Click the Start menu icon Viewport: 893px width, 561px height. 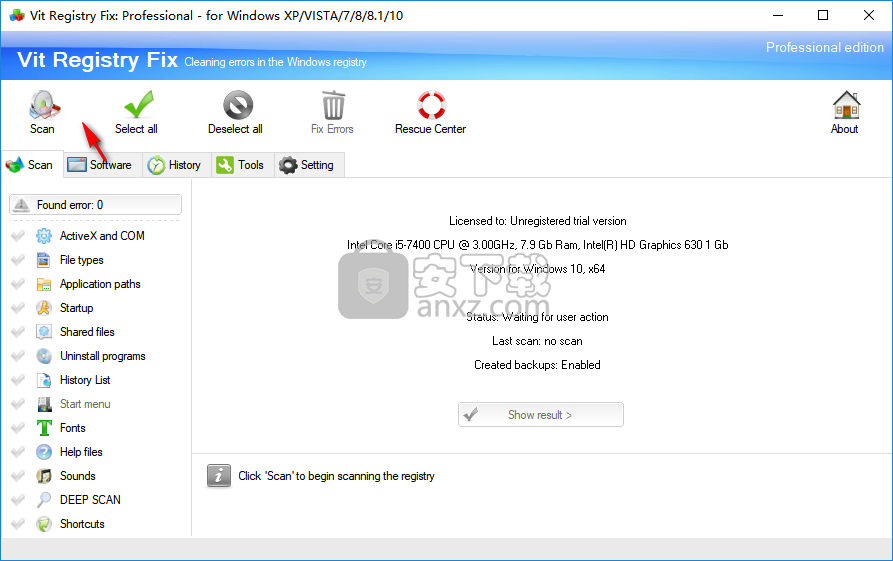44,404
